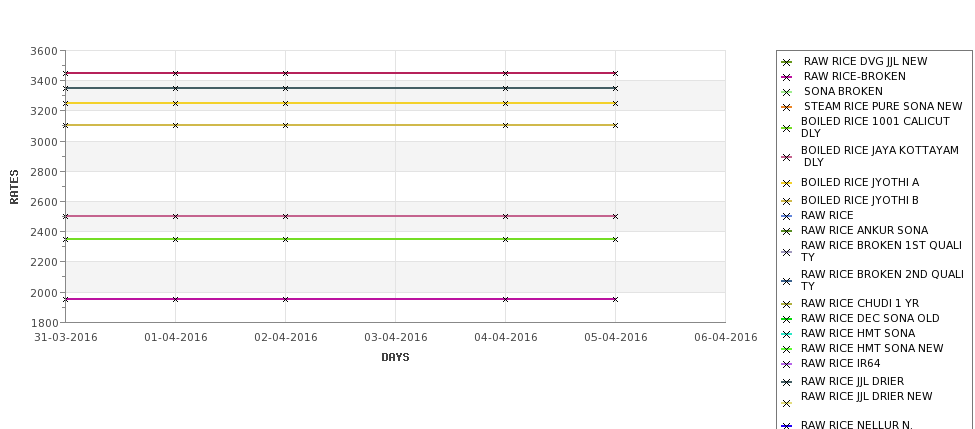The height and width of the screenshot is (429, 975).
Task: Click the RAW RICE IR64 legend marker
Action: point(786,364)
